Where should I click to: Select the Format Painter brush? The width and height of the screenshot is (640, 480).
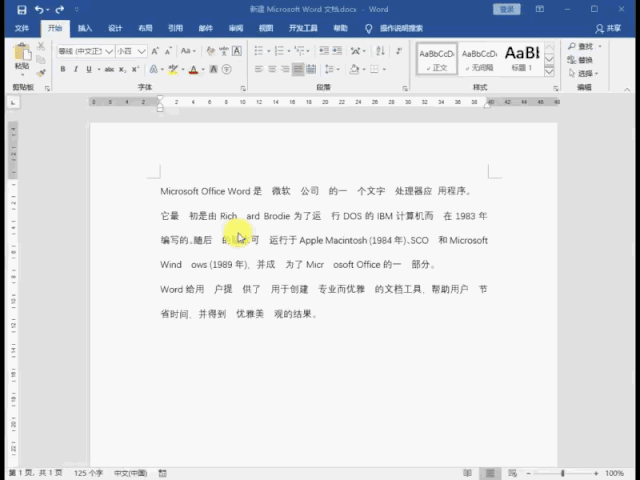click(41, 73)
